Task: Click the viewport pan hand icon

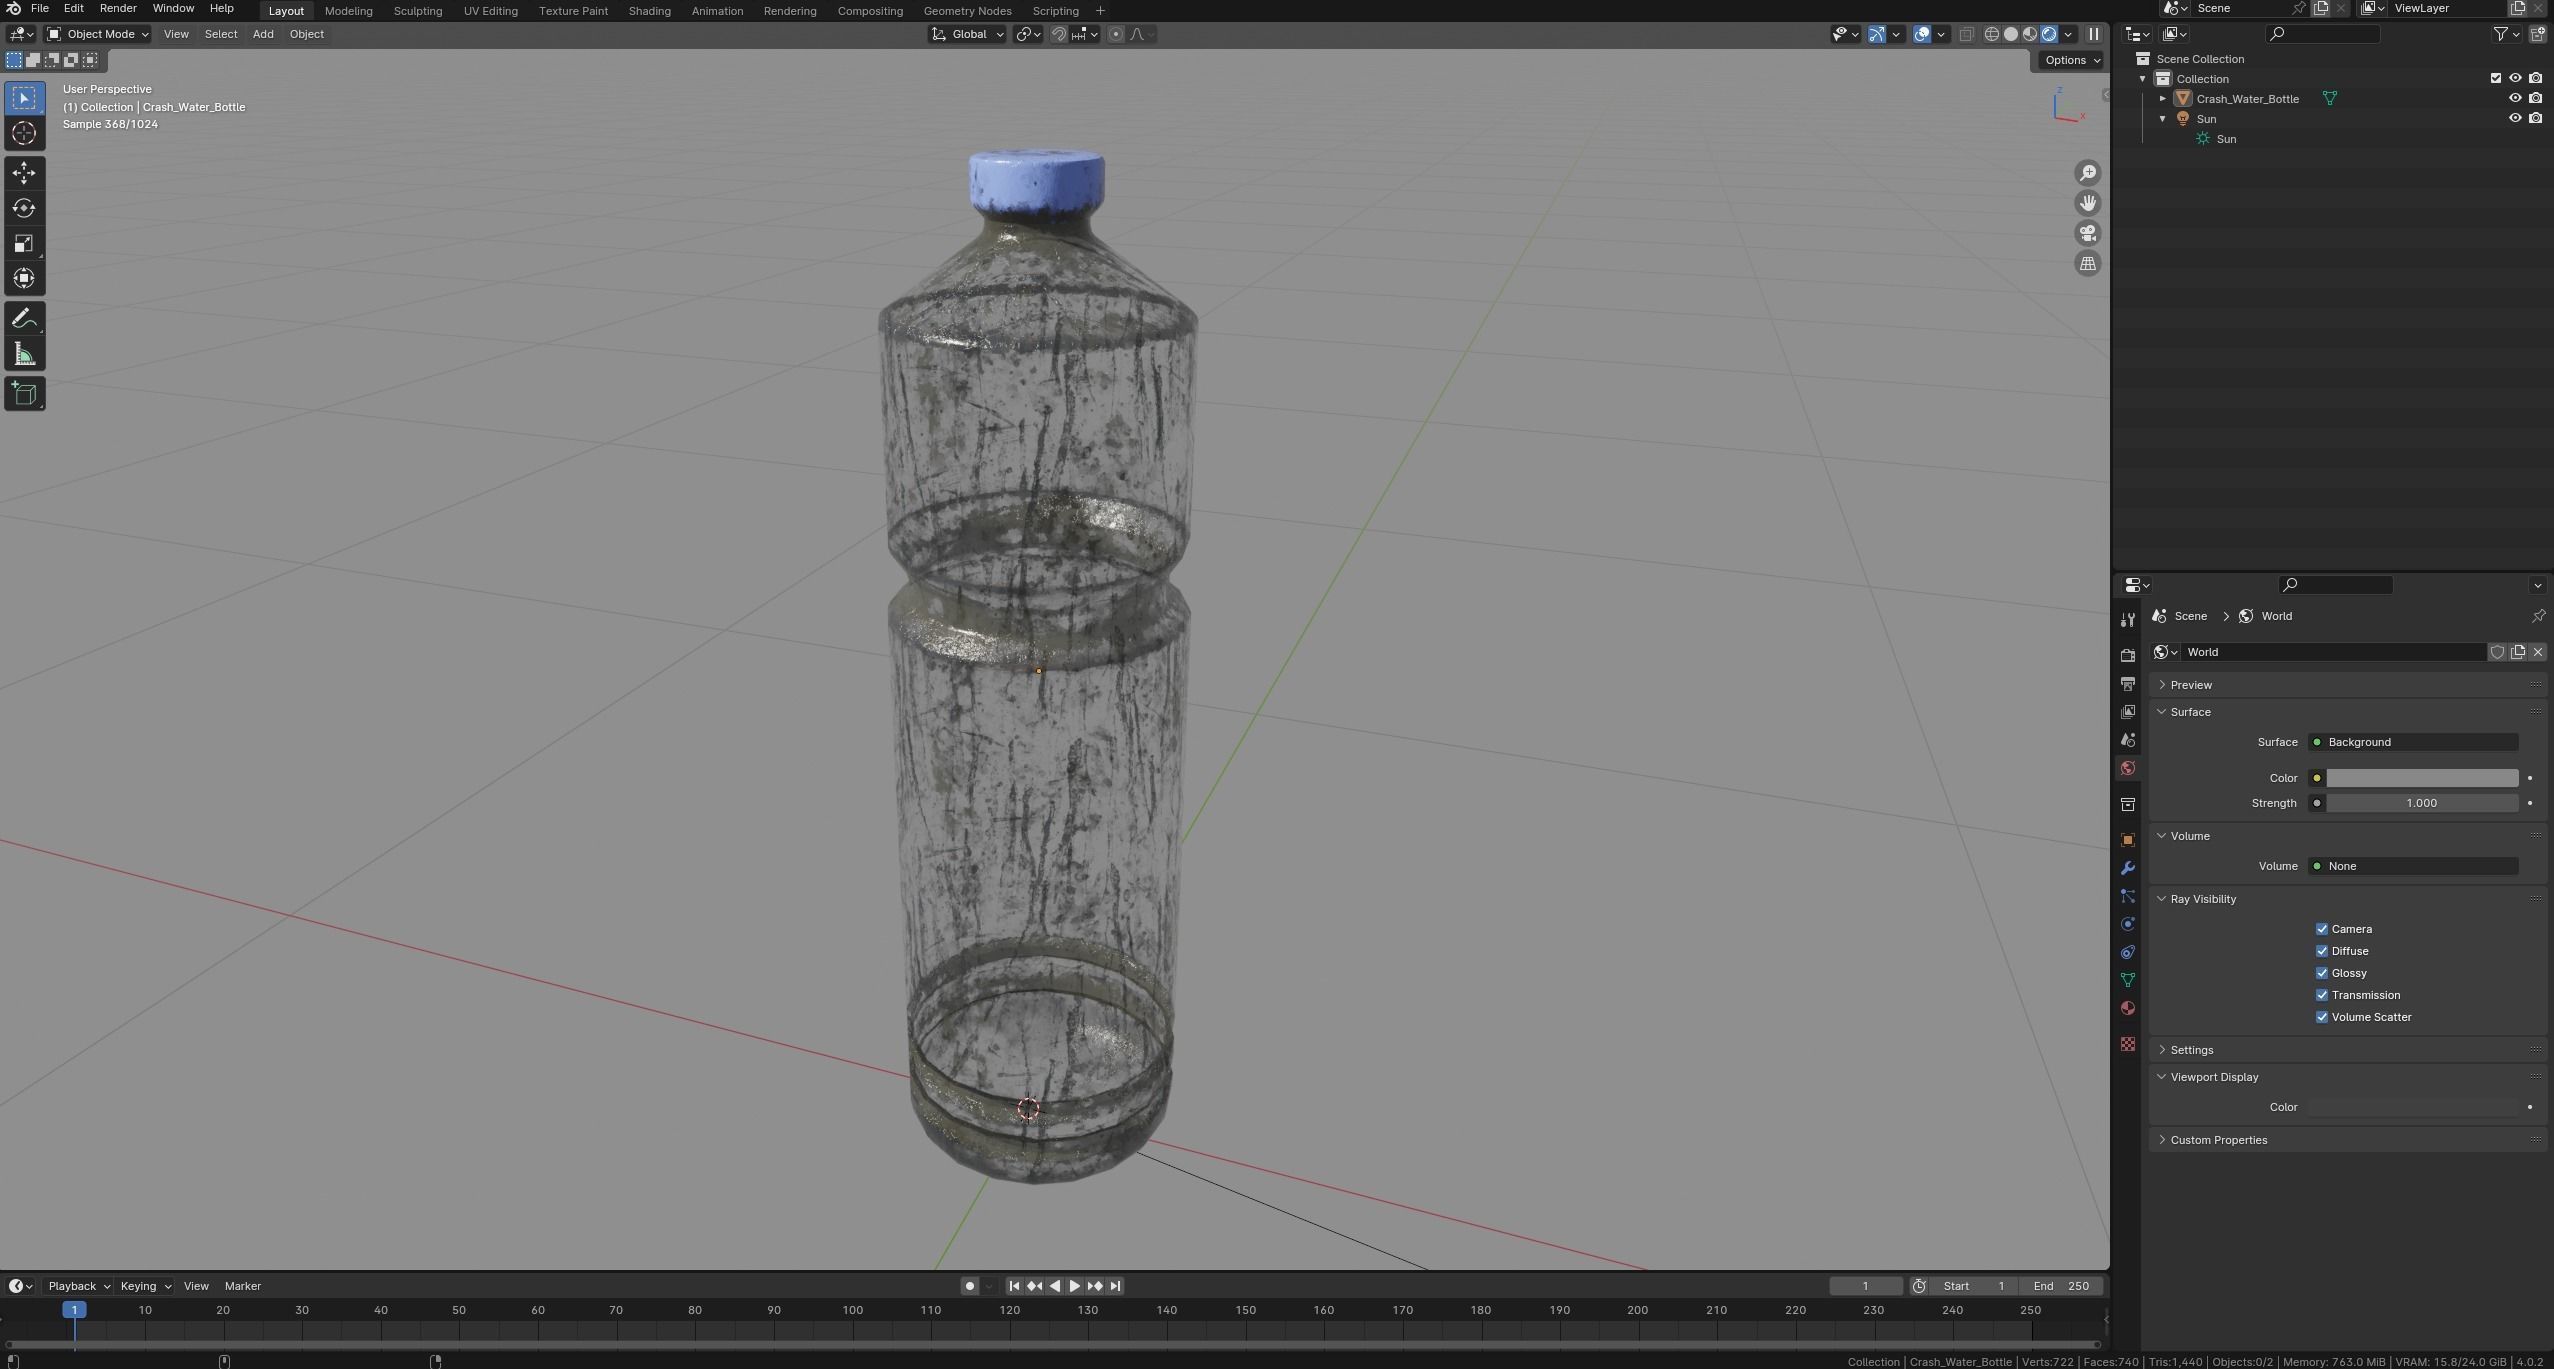Action: coord(2087,203)
